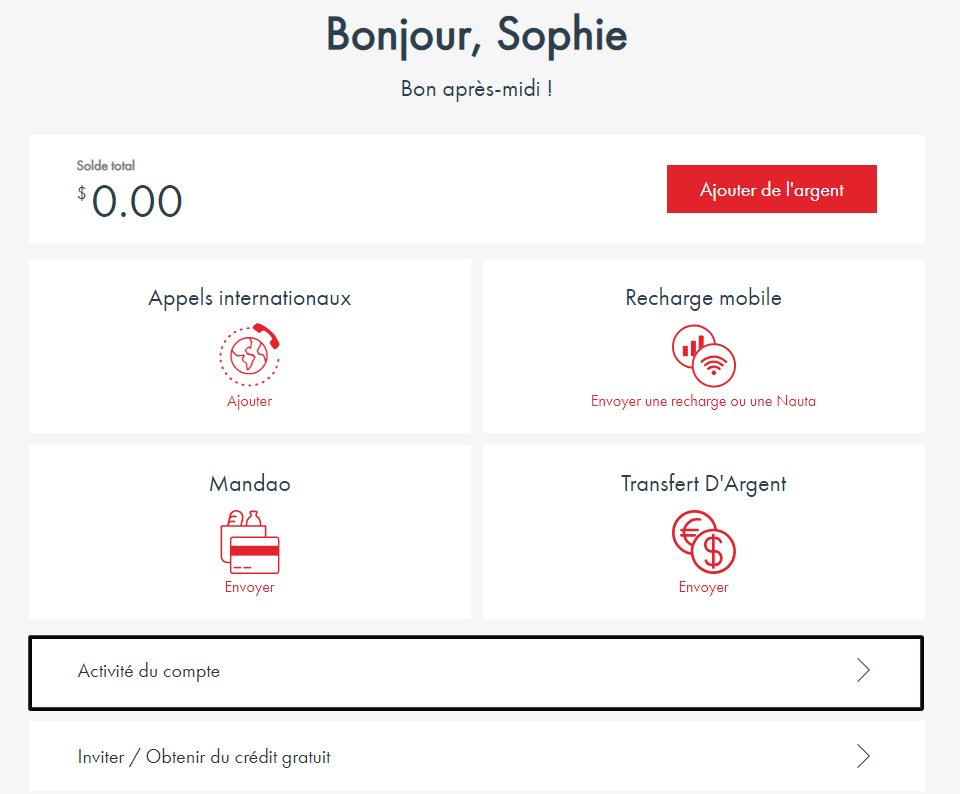Click the $0.00 total balance amount
This screenshot has height=794, width=960.
coord(136,202)
